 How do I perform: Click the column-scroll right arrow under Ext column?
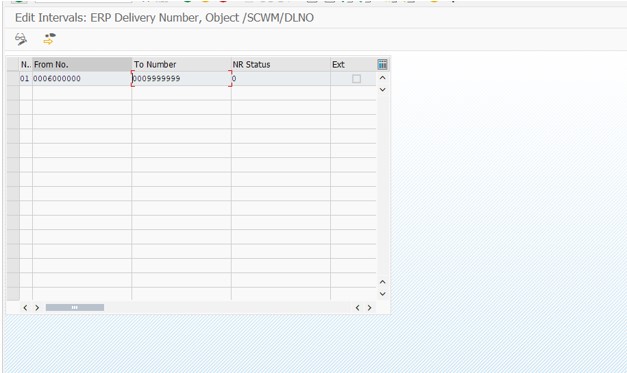pos(369,307)
